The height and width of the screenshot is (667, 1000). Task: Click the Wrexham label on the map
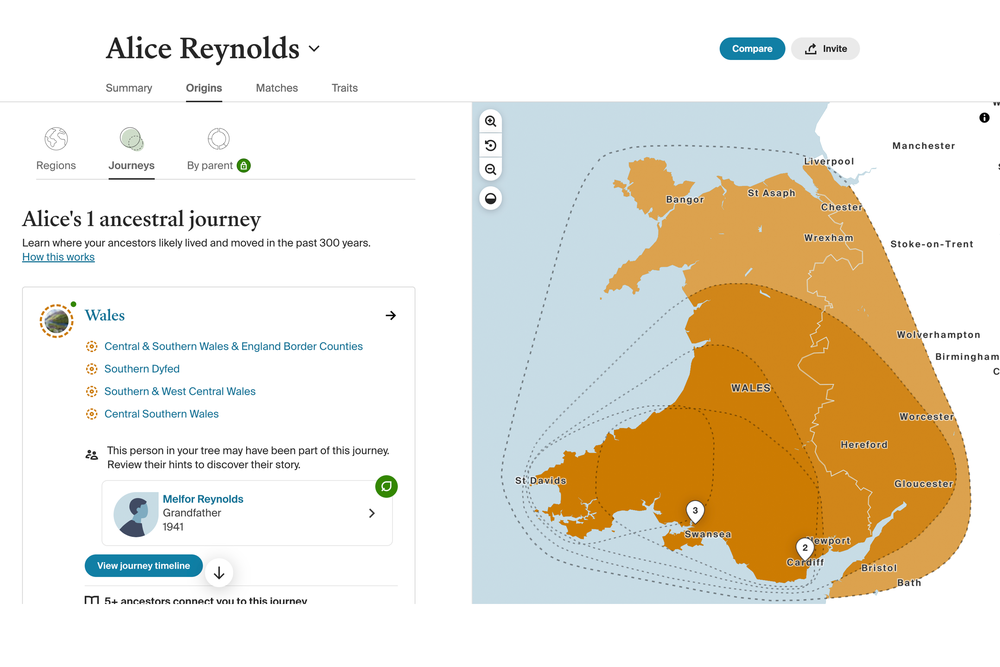(x=828, y=238)
